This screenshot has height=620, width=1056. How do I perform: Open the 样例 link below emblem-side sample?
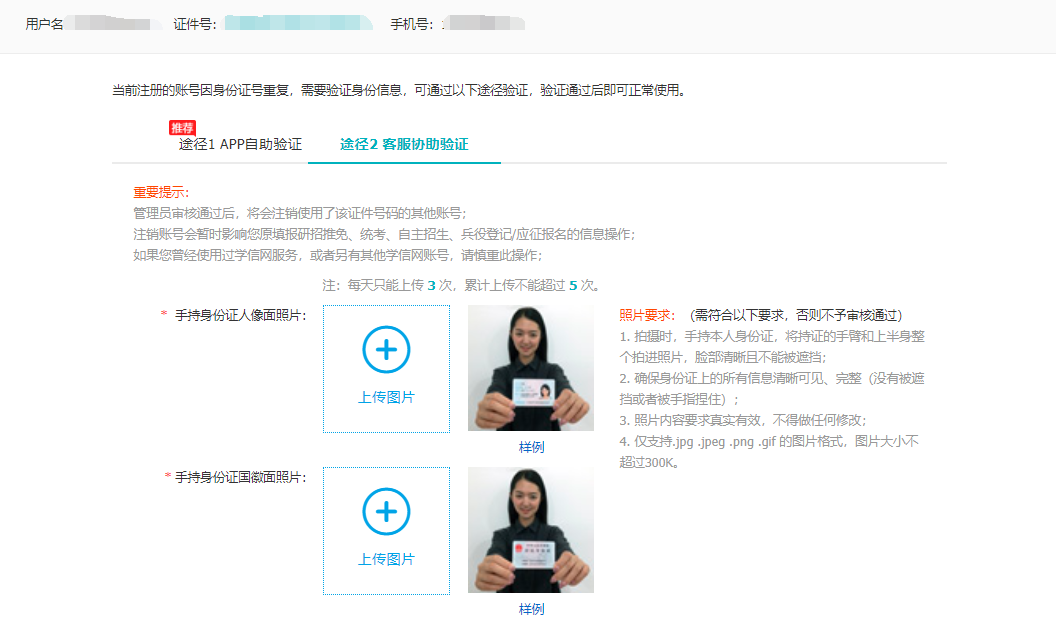coord(531,609)
